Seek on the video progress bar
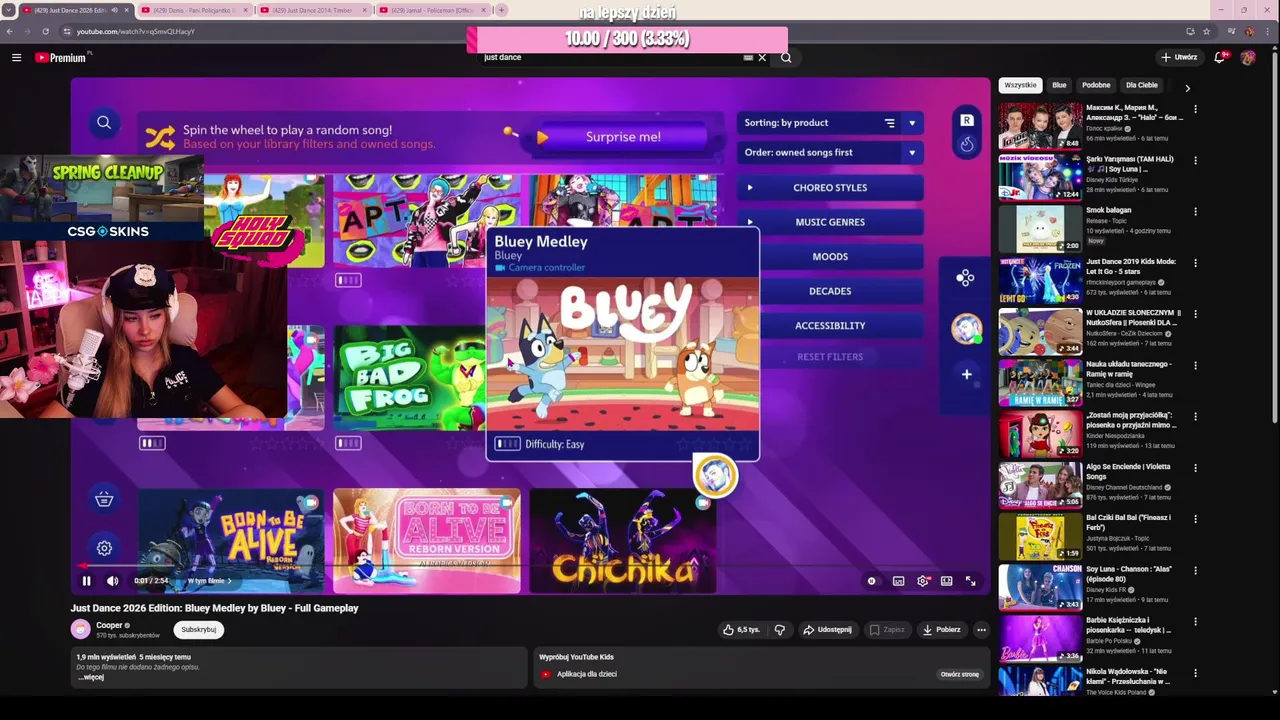 click(530, 566)
